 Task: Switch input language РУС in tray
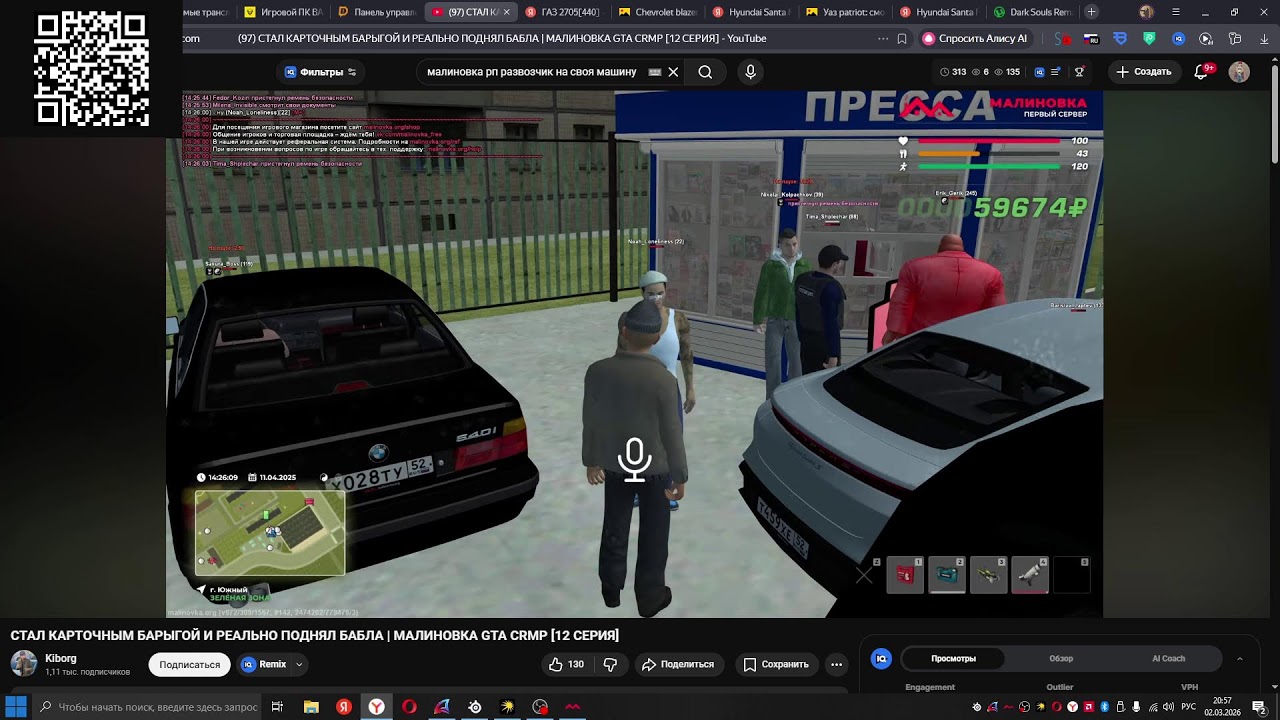coord(1189,707)
